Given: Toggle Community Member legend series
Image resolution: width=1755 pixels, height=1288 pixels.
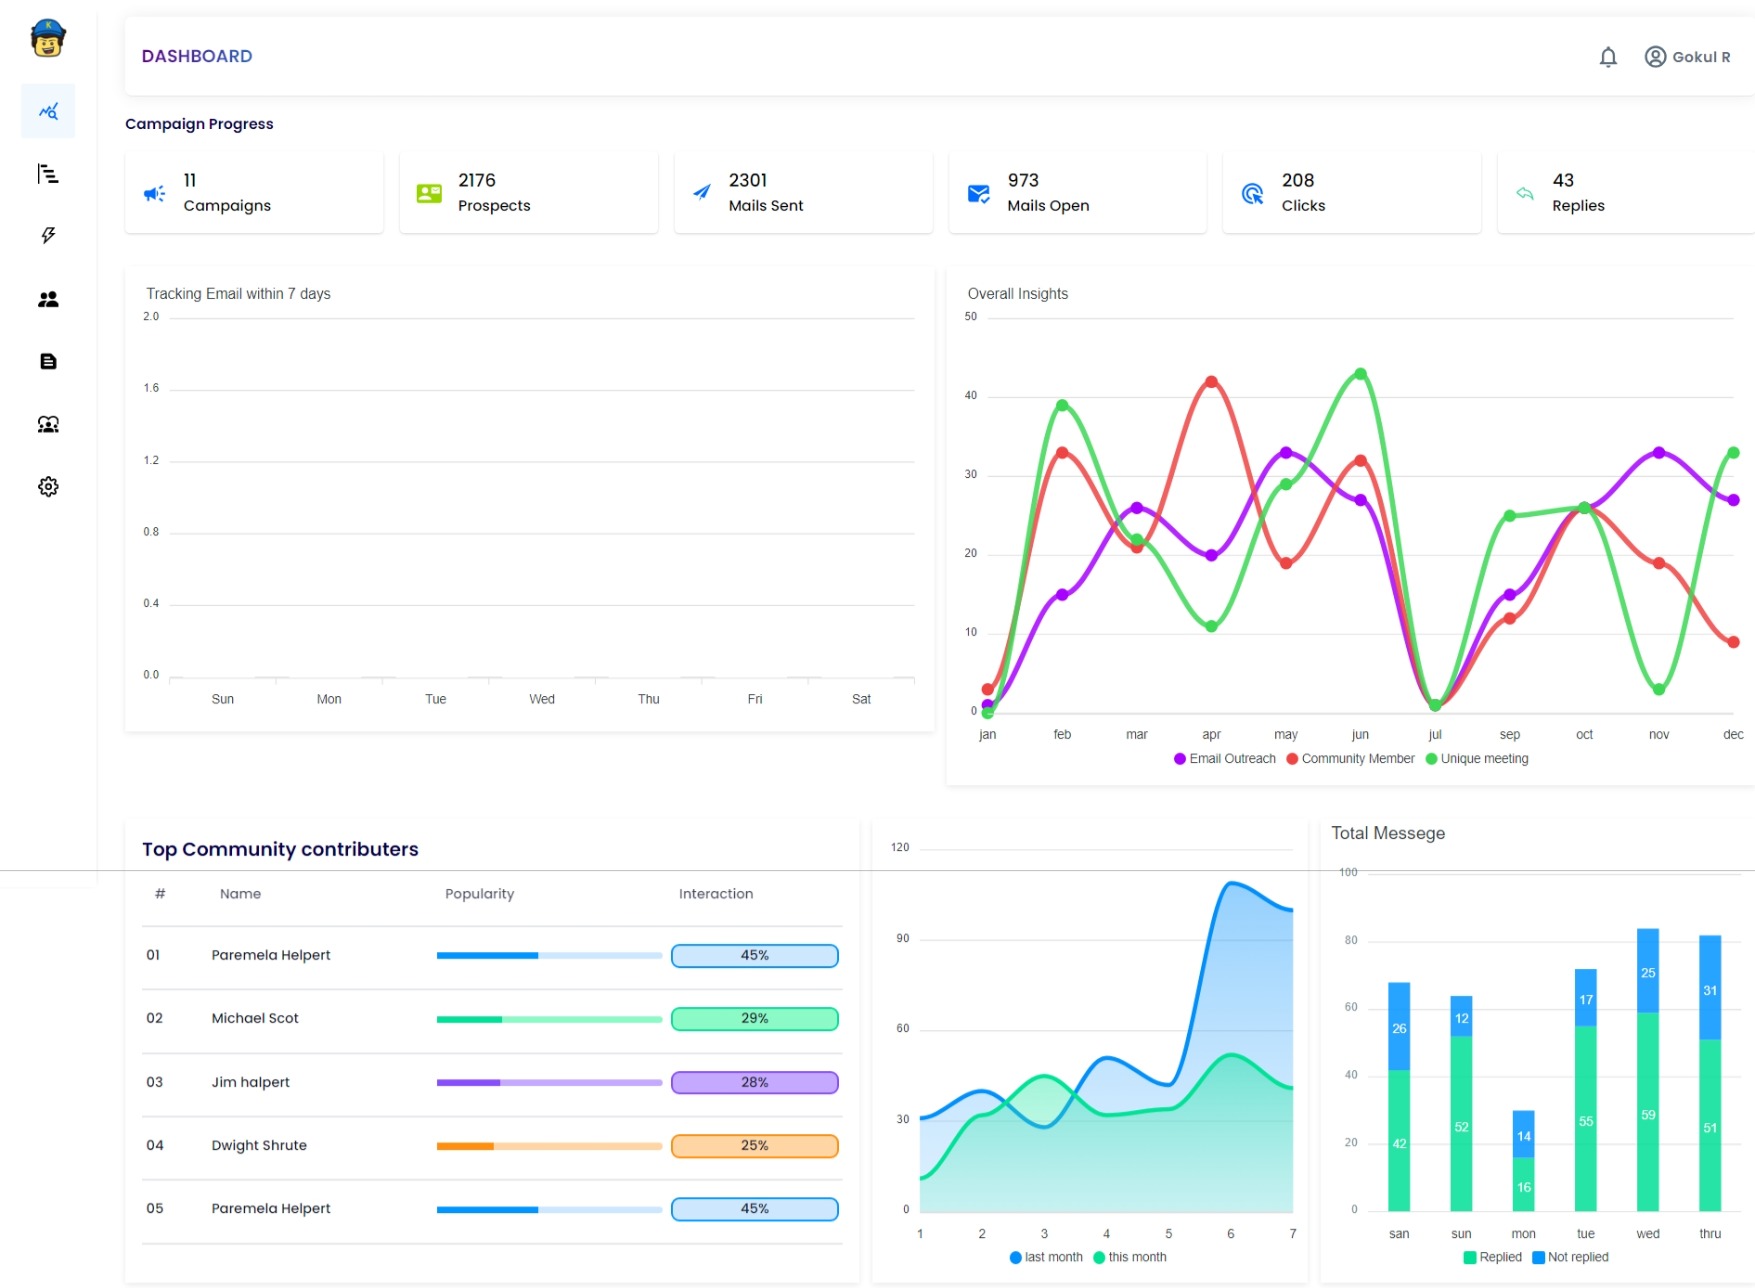Looking at the screenshot, I should tap(1350, 759).
